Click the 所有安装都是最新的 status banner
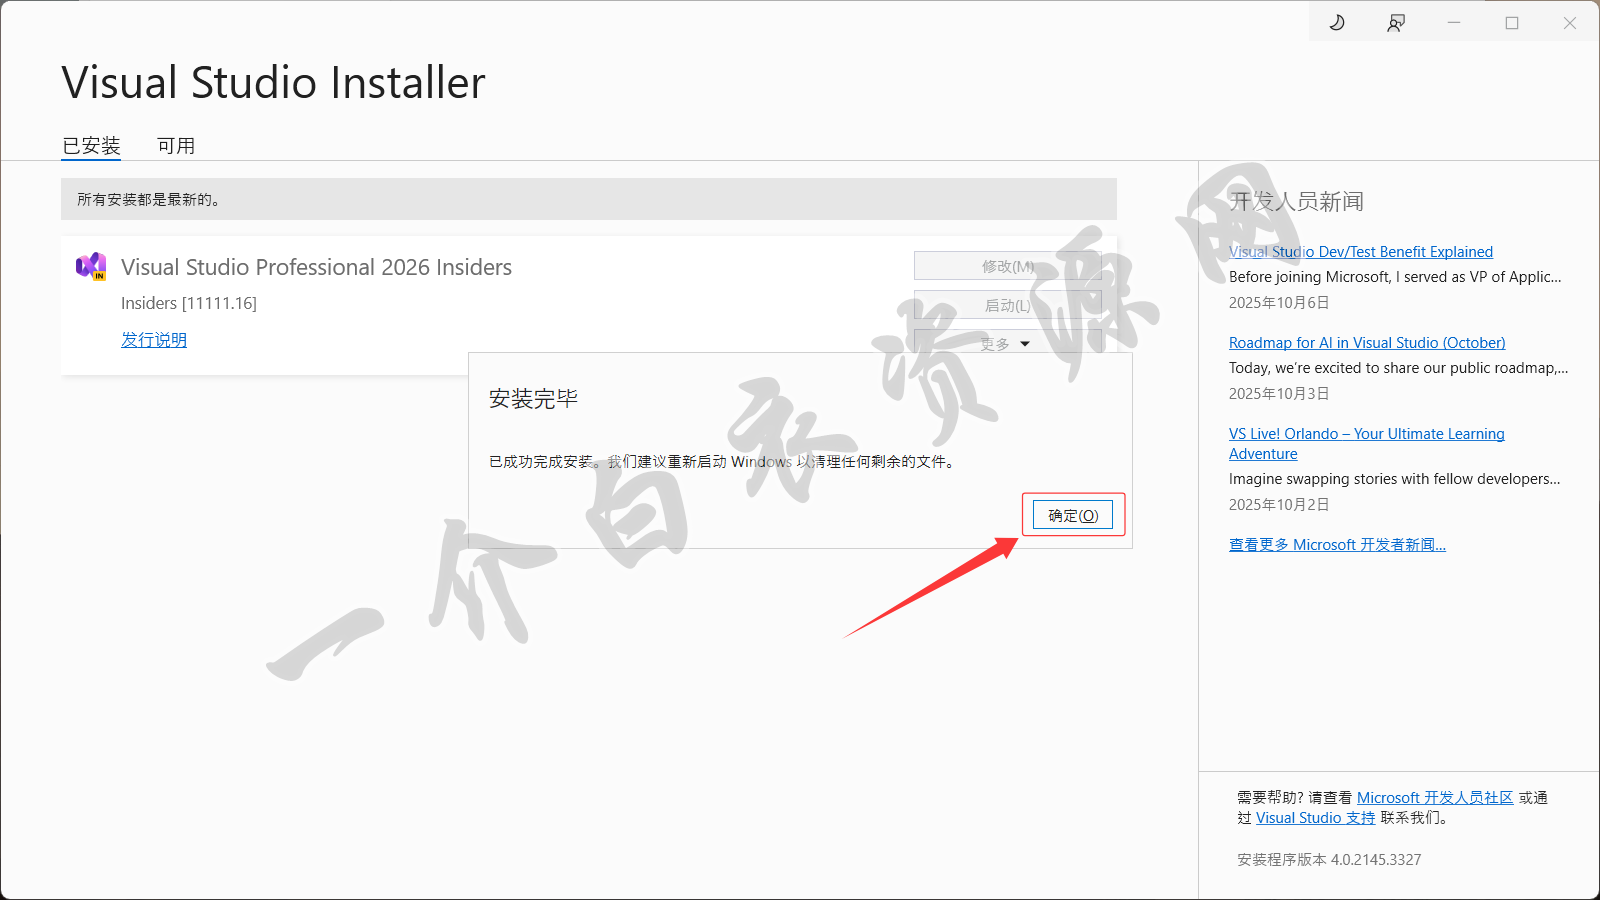This screenshot has width=1600, height=900. [x=588, y=199]
